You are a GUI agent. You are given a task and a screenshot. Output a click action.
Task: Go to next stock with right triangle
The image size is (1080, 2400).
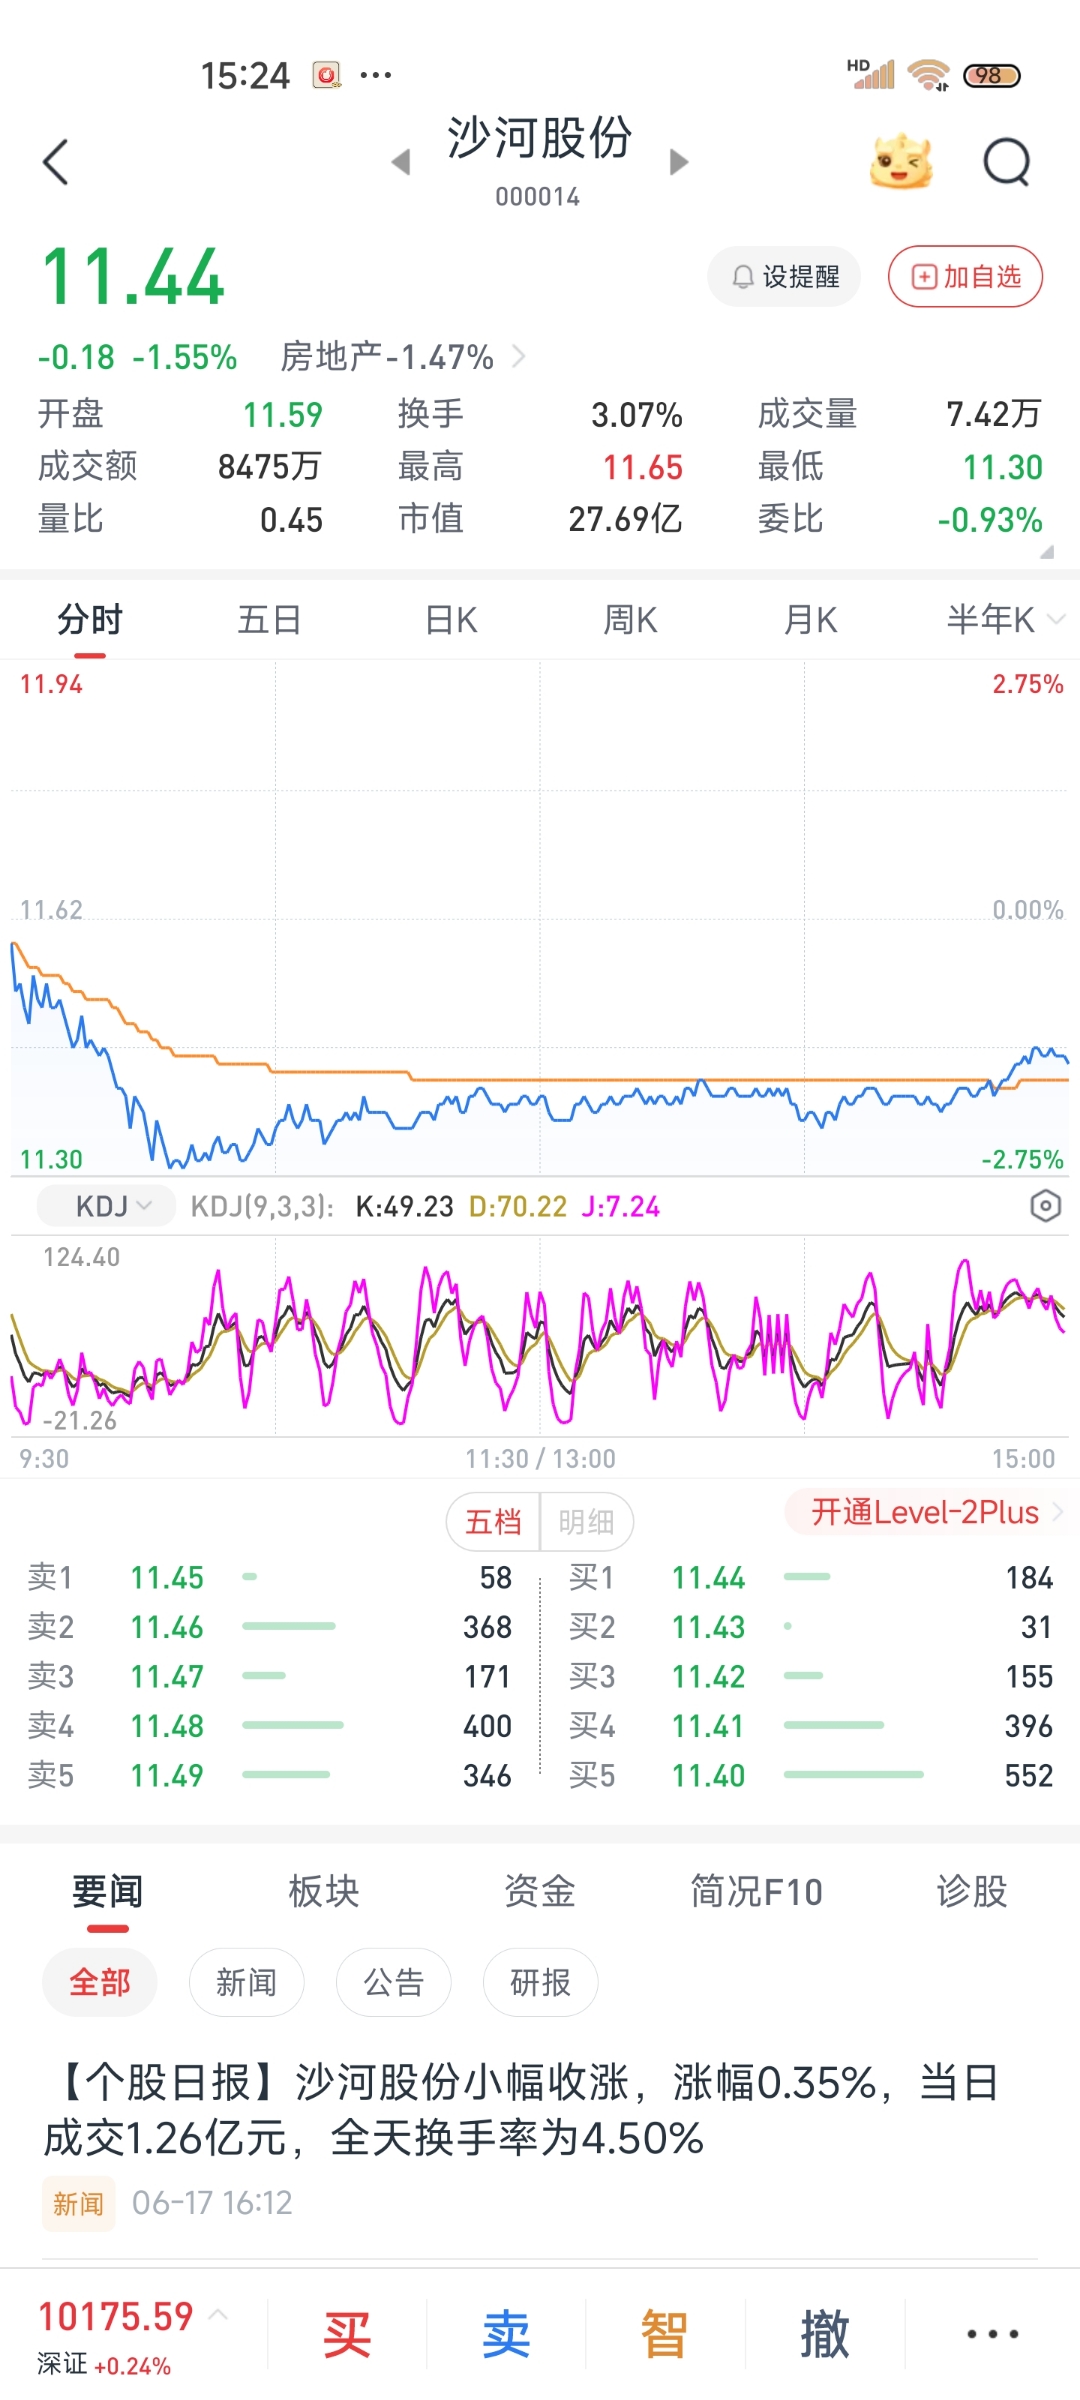[679, 162]
